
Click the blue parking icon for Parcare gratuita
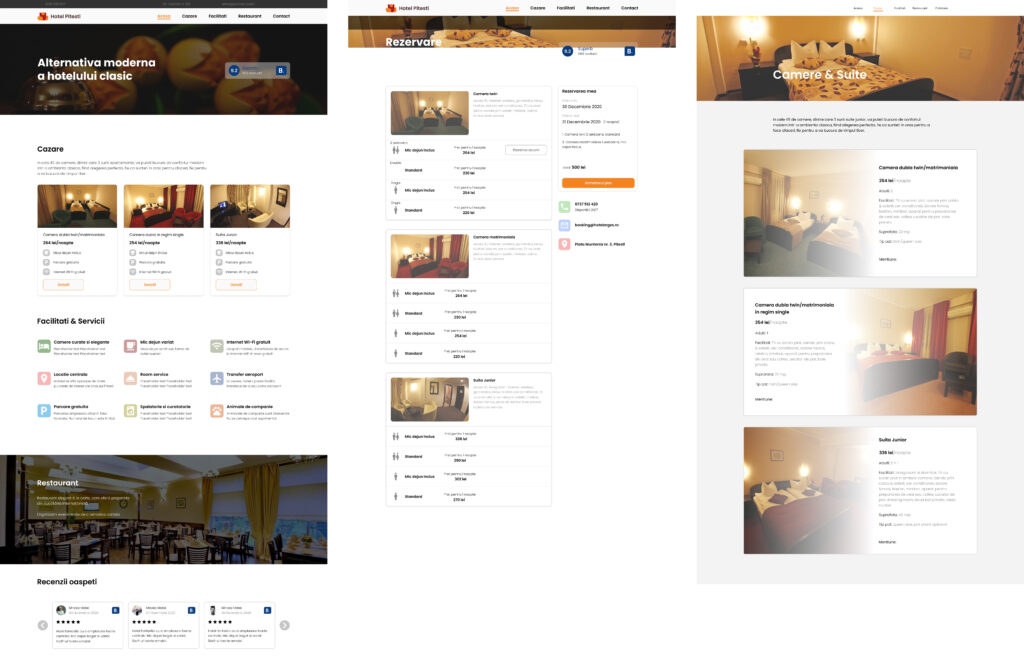pyautogui.click(x=44, y=410)
